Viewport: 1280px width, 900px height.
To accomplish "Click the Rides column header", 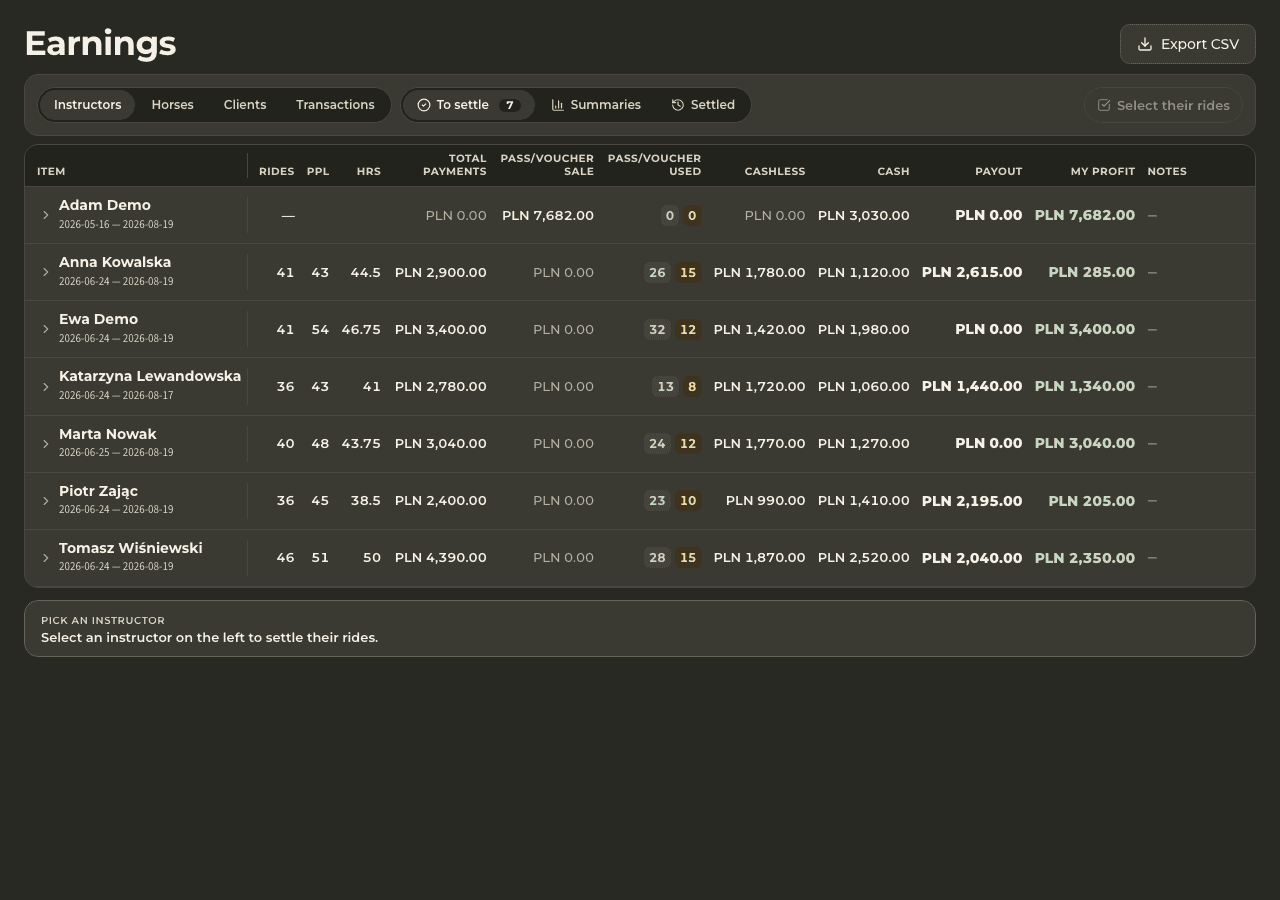I will click(277, 171).
